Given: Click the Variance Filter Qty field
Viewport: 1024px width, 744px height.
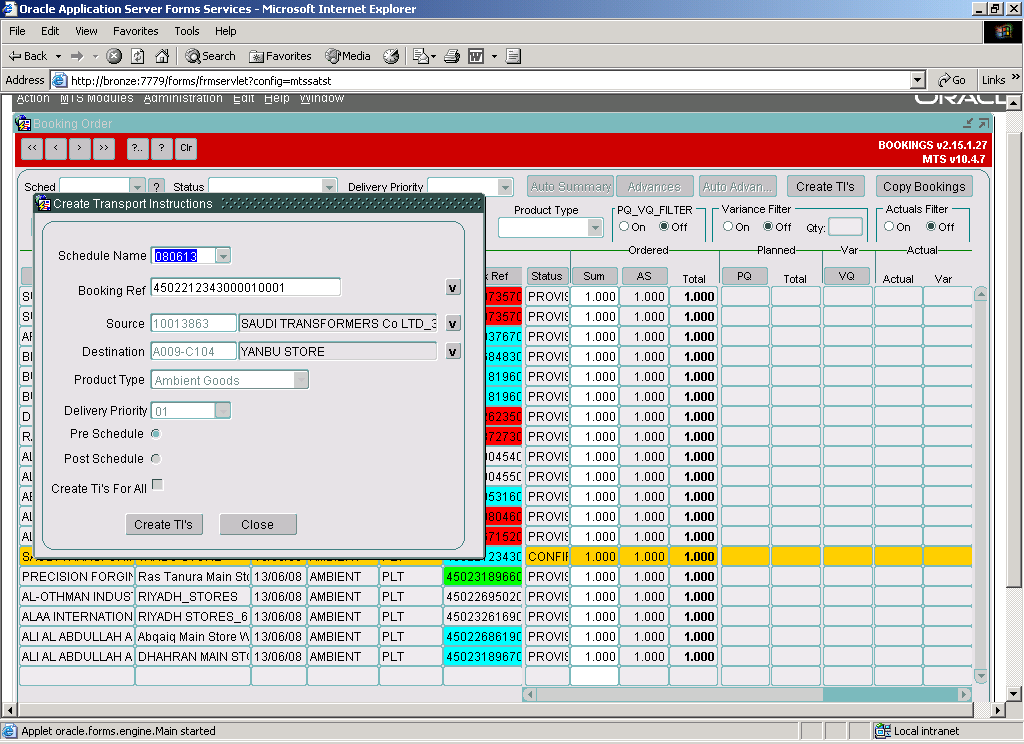Looking at the screenshot, I should click(845, 227).
